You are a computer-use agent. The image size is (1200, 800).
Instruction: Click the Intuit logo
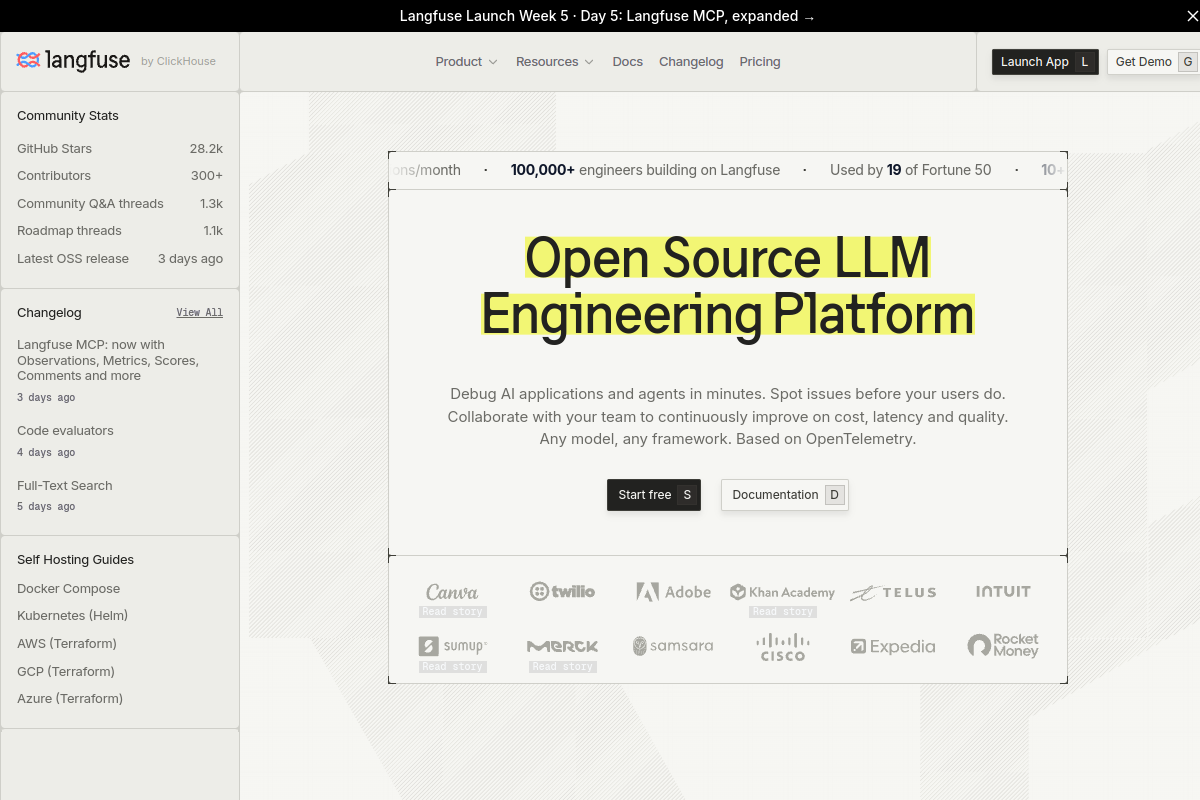(x=1003, y=591)
